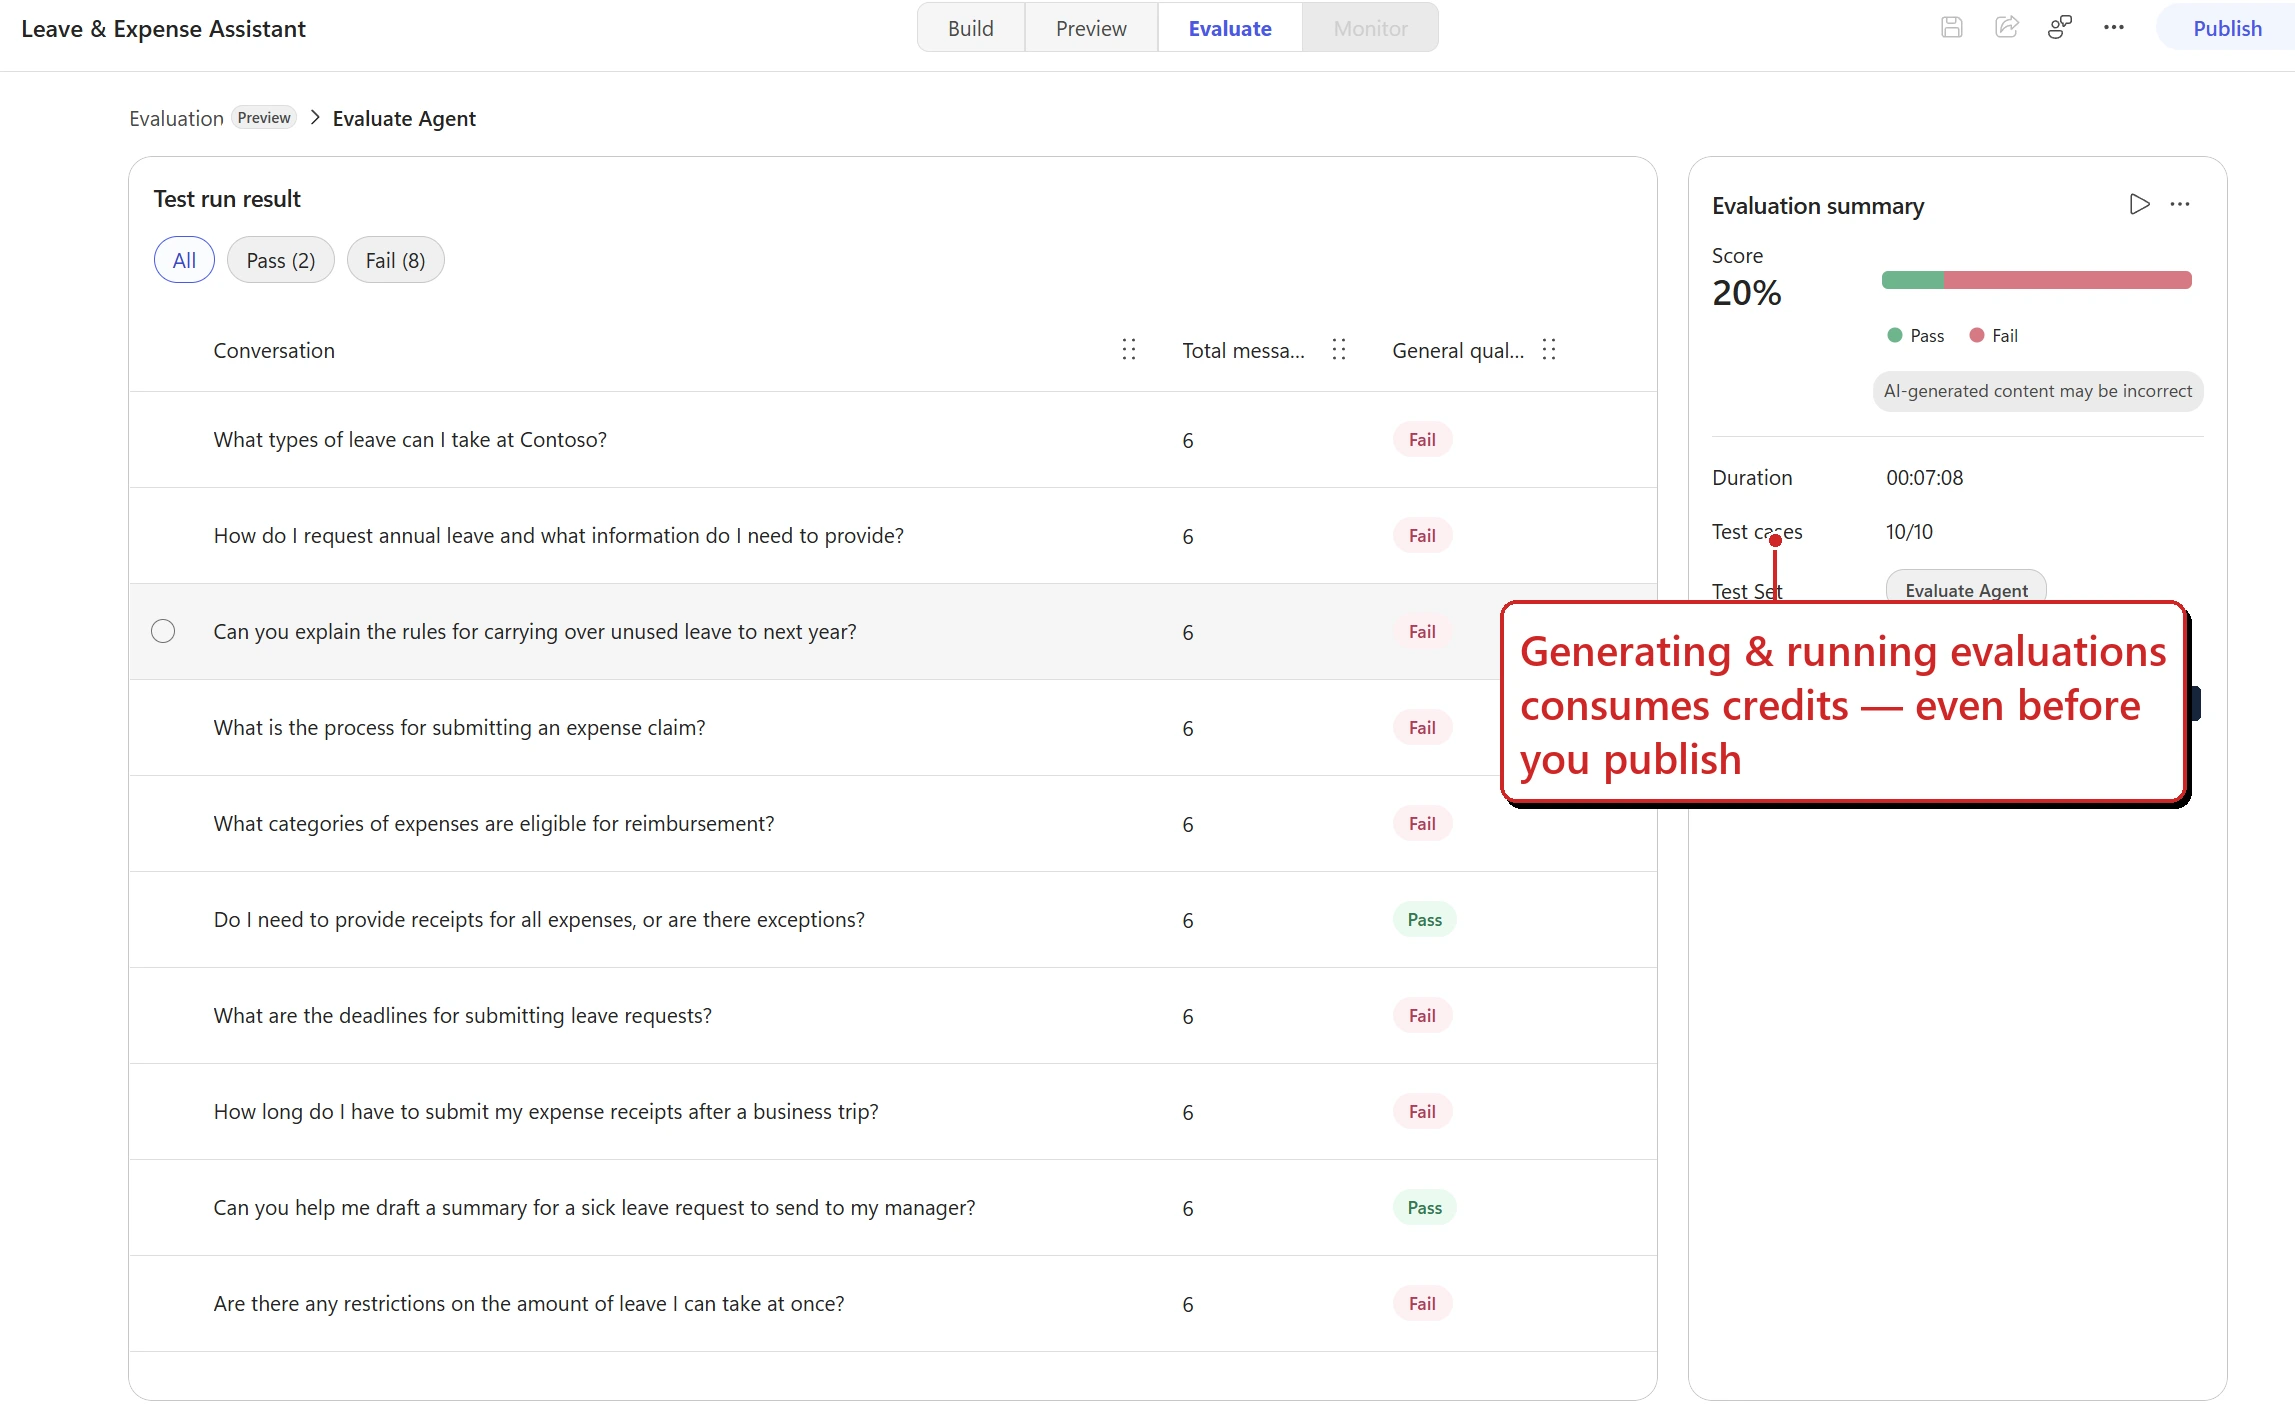This screenshot has height=1407, width=2295.
Task: Click Conversation column drag handle icon
Action: (x=1129, y=349)
